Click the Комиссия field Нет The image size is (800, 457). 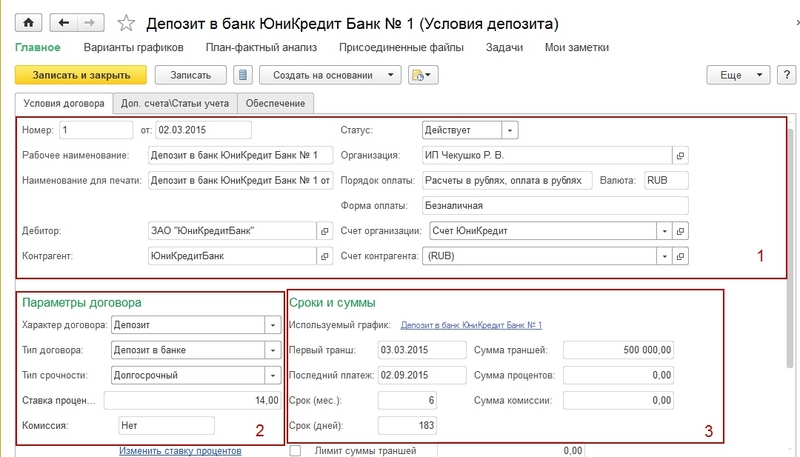(166, 425)
